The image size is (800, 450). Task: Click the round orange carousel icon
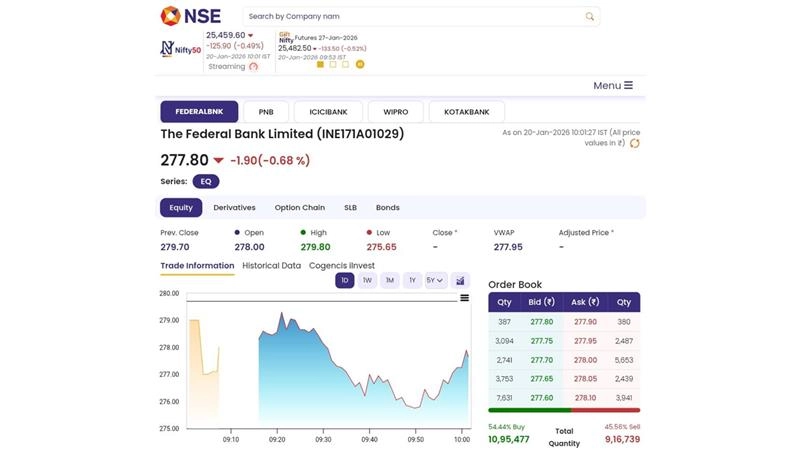pyautogui.click(x=360, y=64)
